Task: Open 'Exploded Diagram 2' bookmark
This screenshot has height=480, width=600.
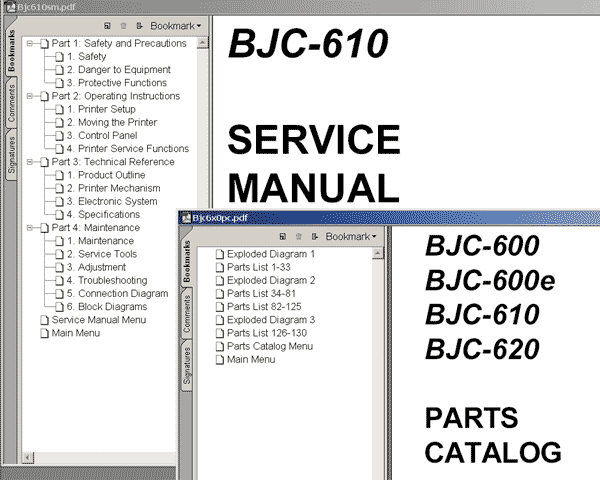Action: coord(271,280)
